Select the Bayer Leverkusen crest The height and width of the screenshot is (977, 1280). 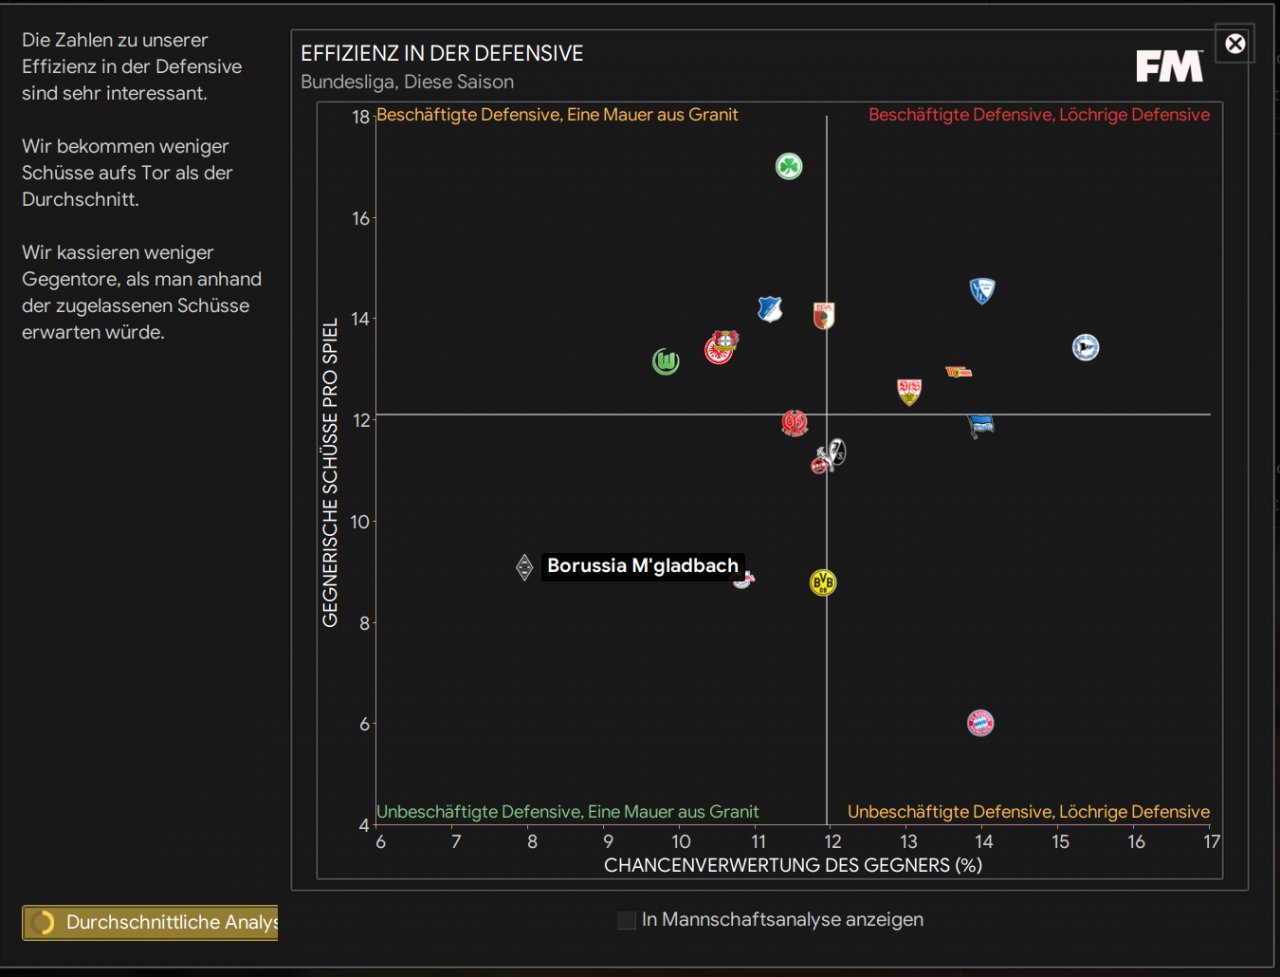pos(727,339)
